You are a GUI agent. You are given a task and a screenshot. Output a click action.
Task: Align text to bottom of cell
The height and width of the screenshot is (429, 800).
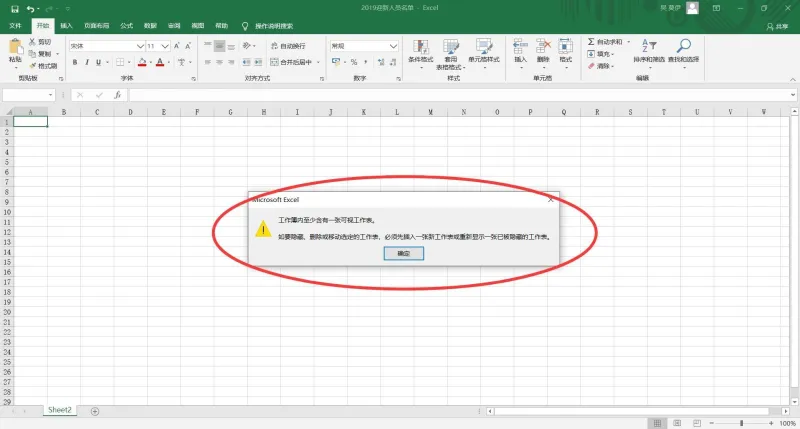(231, 46)
